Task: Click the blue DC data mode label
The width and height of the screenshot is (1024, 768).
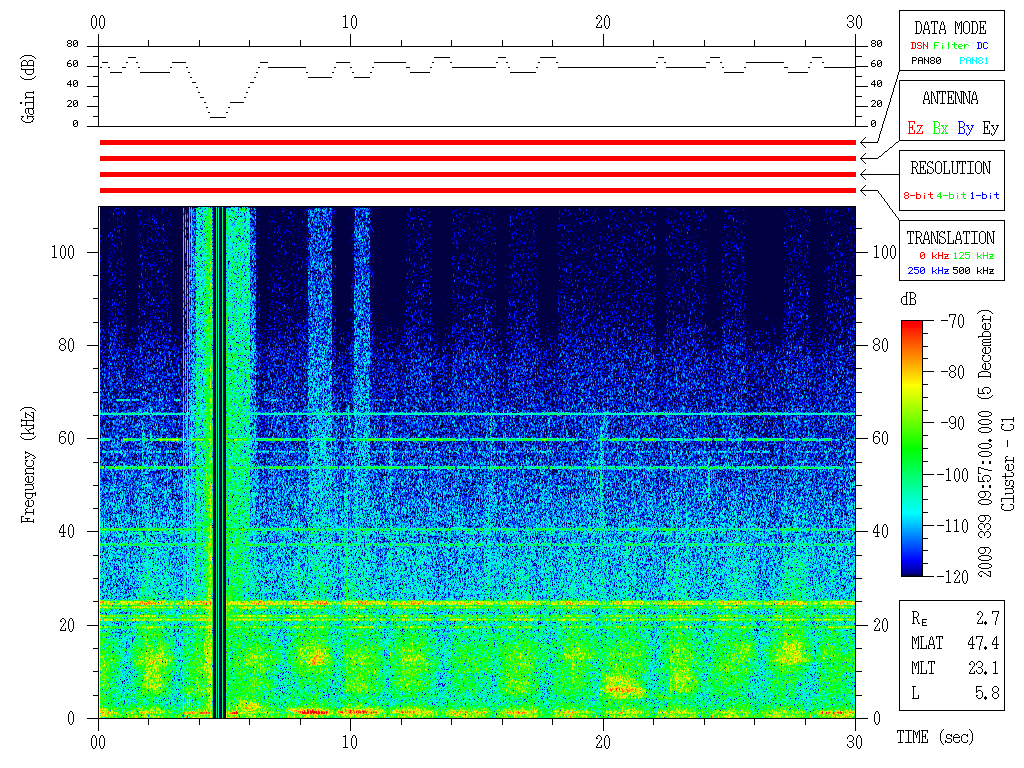Action: click(x=982, y=46)
